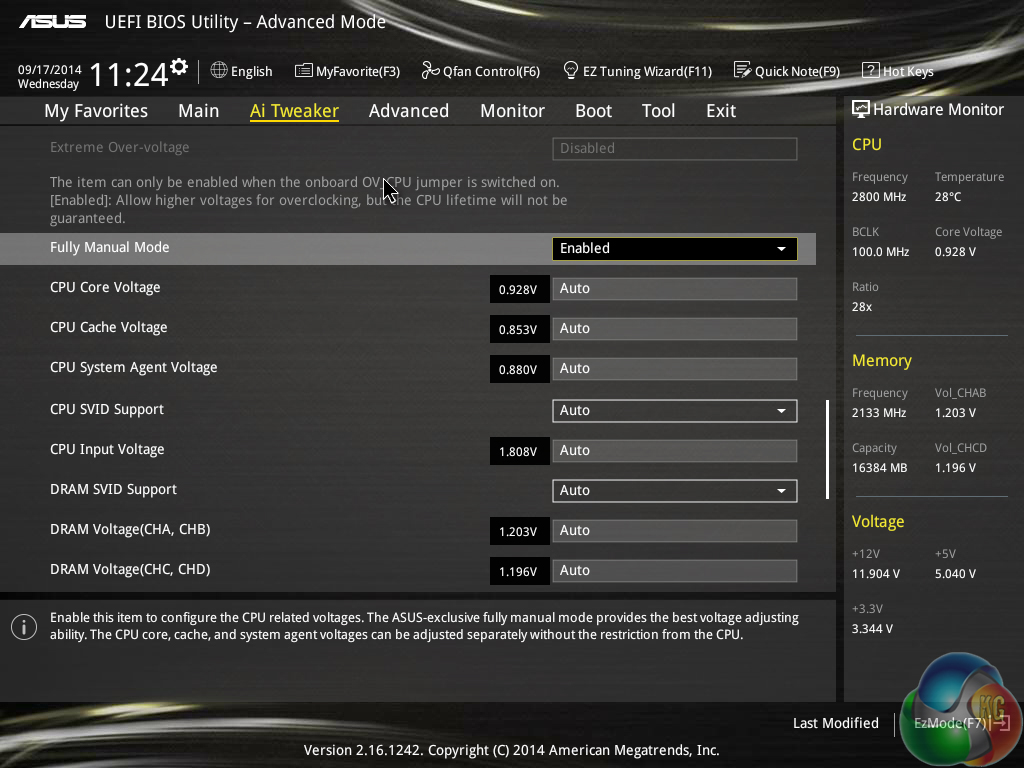Image resolution: width=1024 pixels, height=768 pixels.
Task: Click the 09/17/2014 date text
Action: [x=50, y=69]
